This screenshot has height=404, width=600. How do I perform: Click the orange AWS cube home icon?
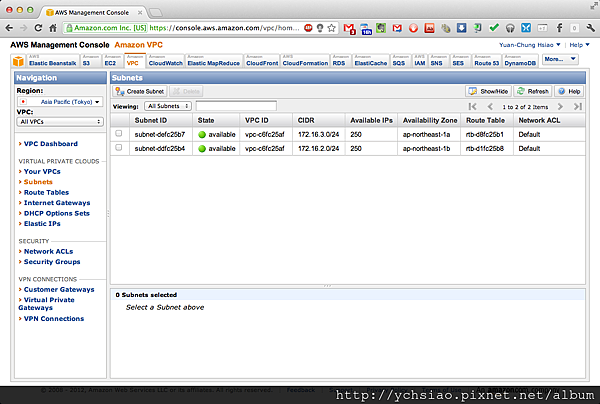point(18,61)
